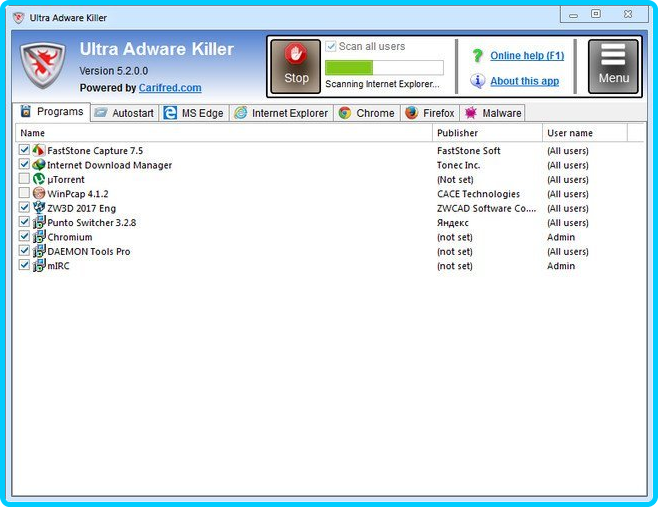This screenshot has width=658, height=507.
Task: Click the green question mark help icon
Action: tap(477, 55)
